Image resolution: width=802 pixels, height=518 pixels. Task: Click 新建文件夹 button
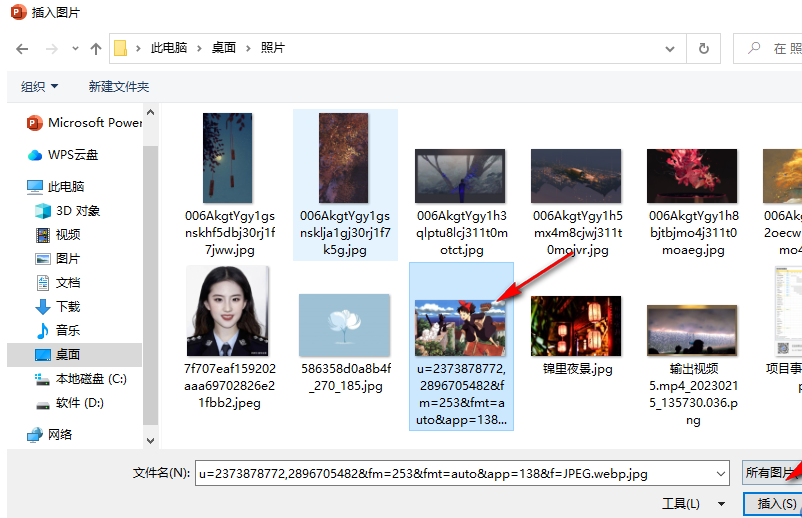click(119, 86)
